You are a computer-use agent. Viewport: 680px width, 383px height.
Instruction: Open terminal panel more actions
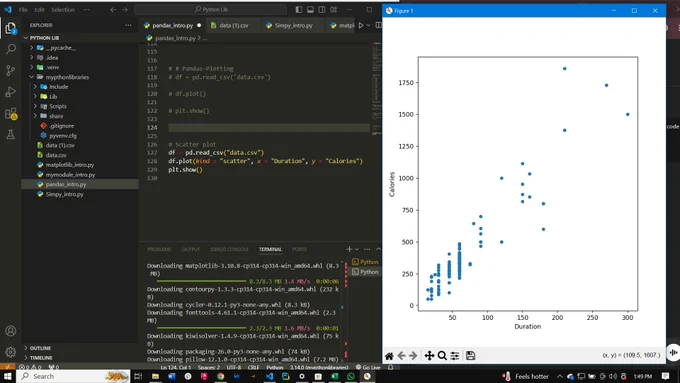(367, 249)
